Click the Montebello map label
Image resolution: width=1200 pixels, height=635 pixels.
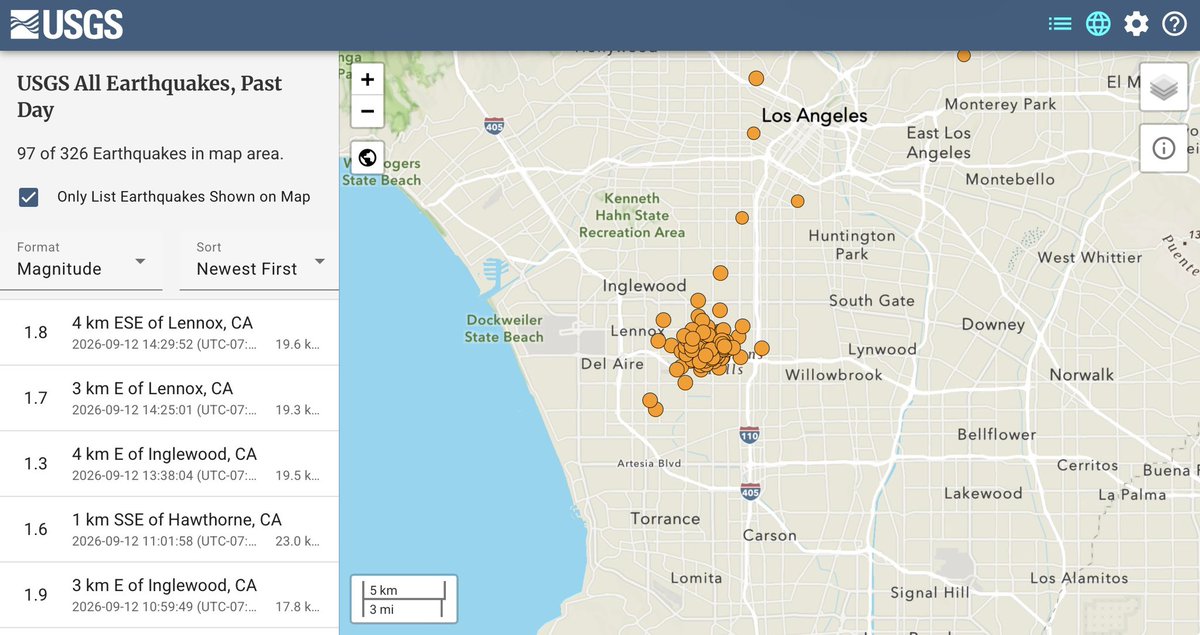[x=1010, y=179]
